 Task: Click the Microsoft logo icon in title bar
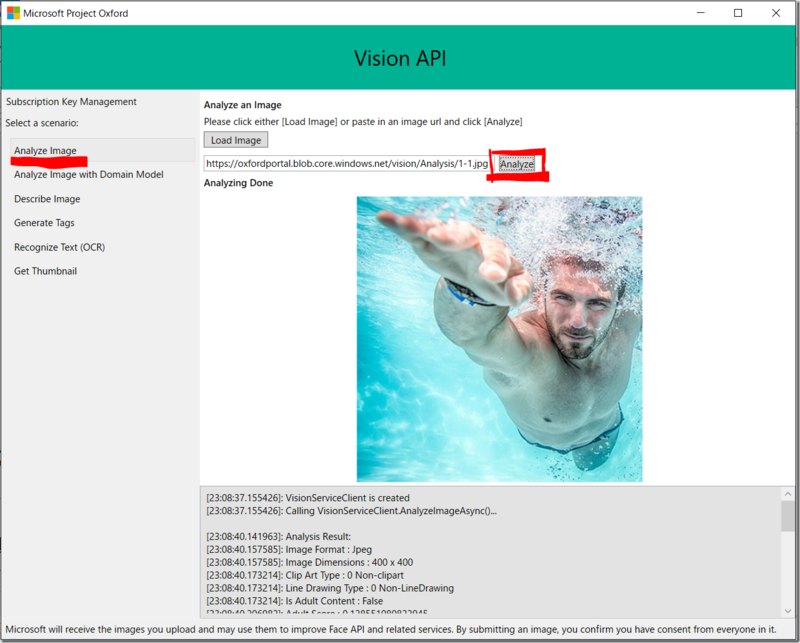click(13, 13)
